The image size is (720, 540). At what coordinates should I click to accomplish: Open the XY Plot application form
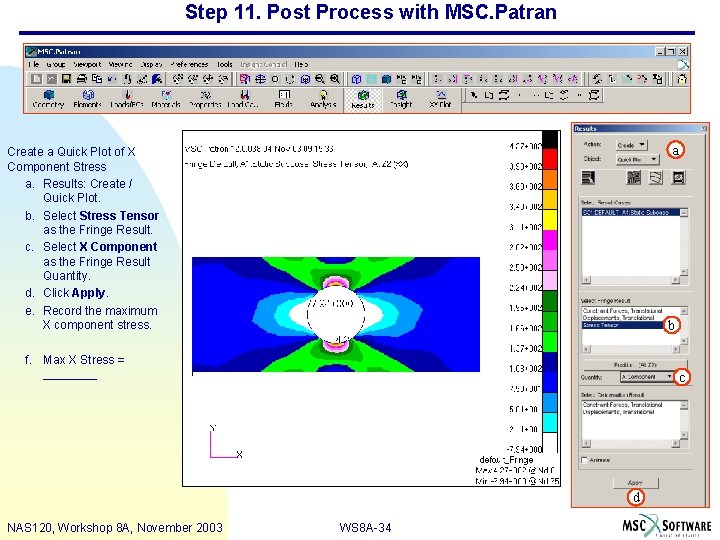click(x=440, y=99)
